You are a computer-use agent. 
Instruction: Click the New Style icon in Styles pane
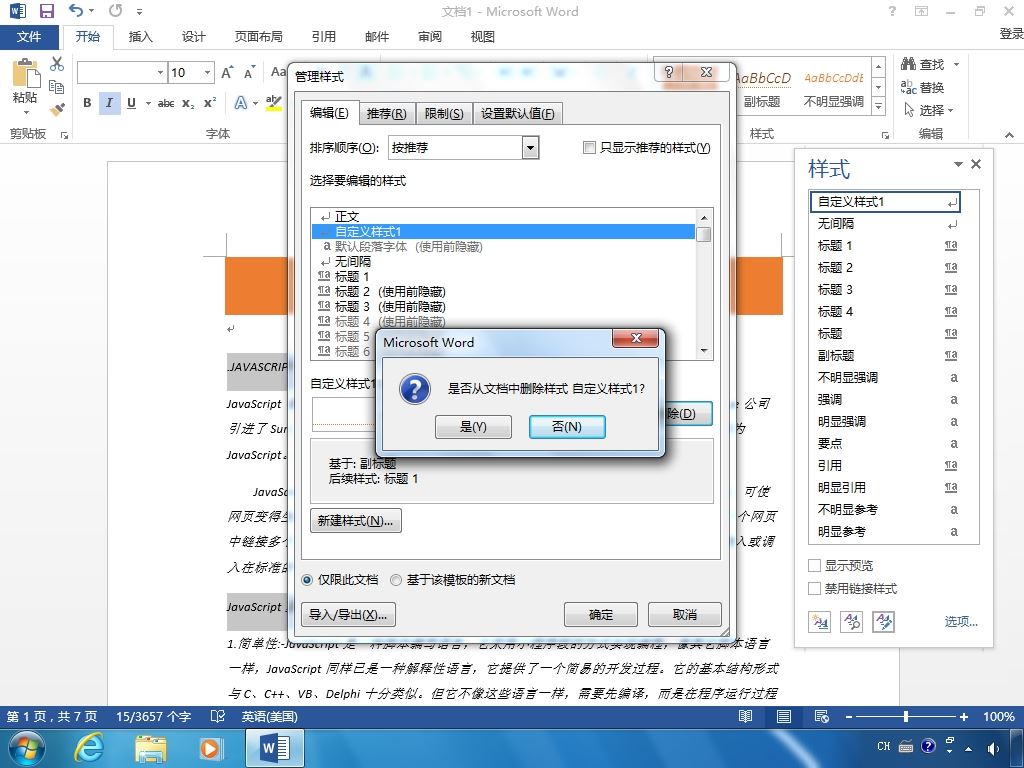tap(820, 622)
